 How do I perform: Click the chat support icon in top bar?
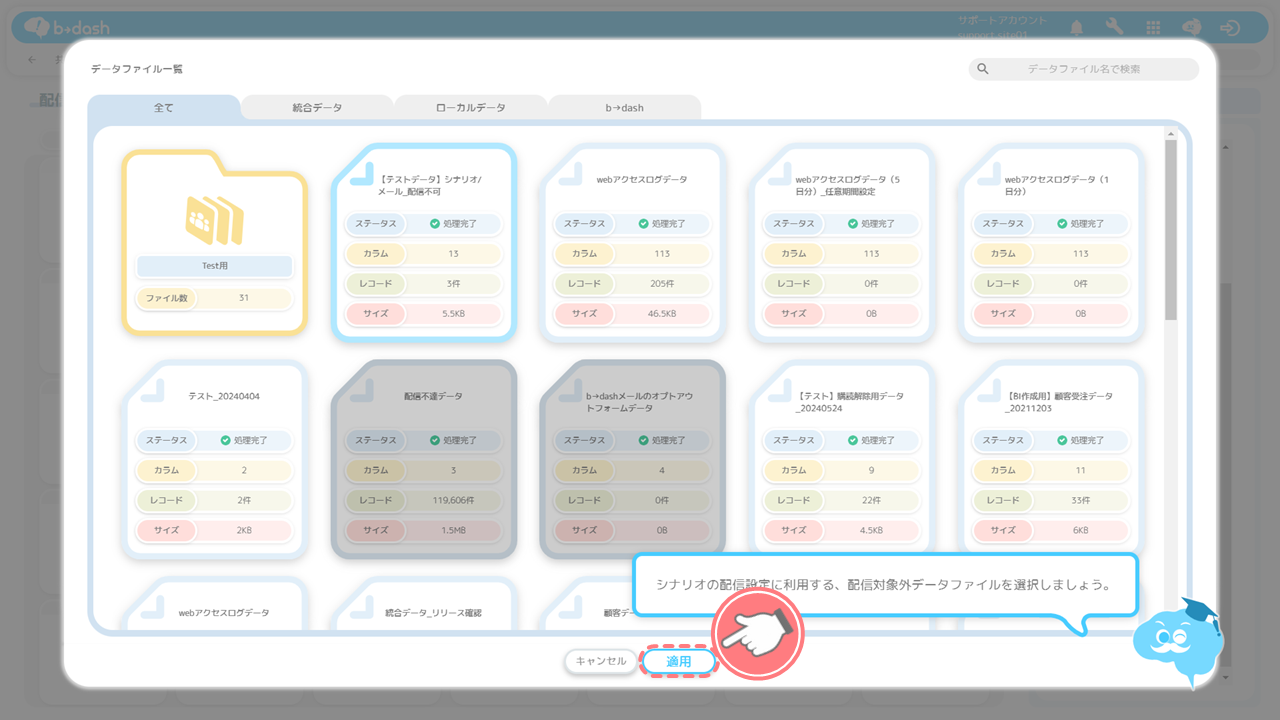pyautogui.click(x=1192, y=28)
